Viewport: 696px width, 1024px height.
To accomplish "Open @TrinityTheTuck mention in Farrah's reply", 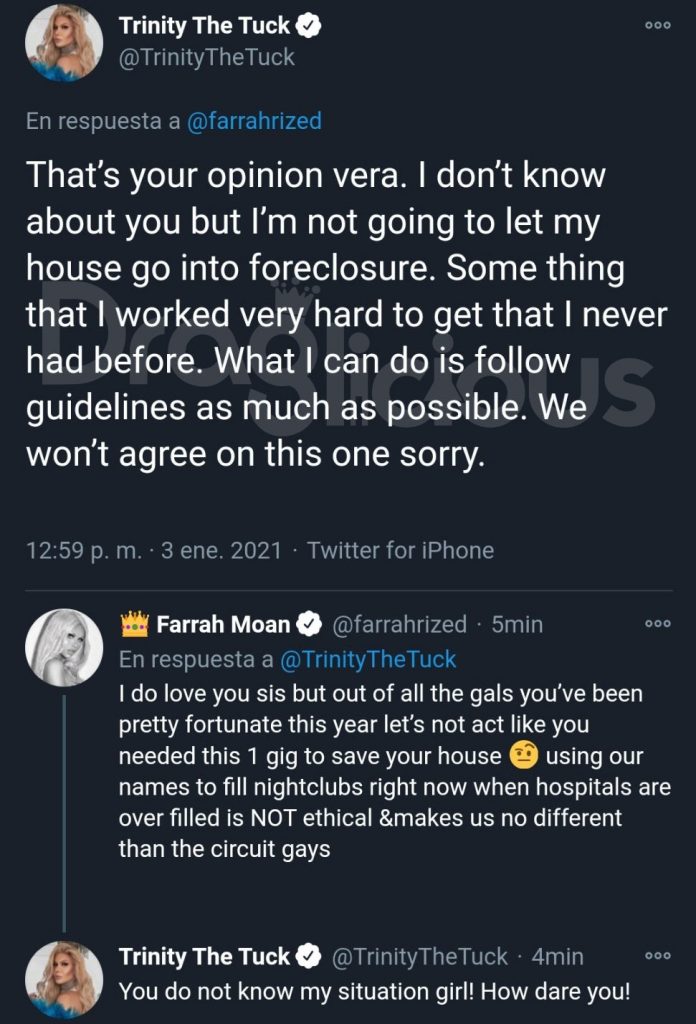I will (x=368, y=659).
